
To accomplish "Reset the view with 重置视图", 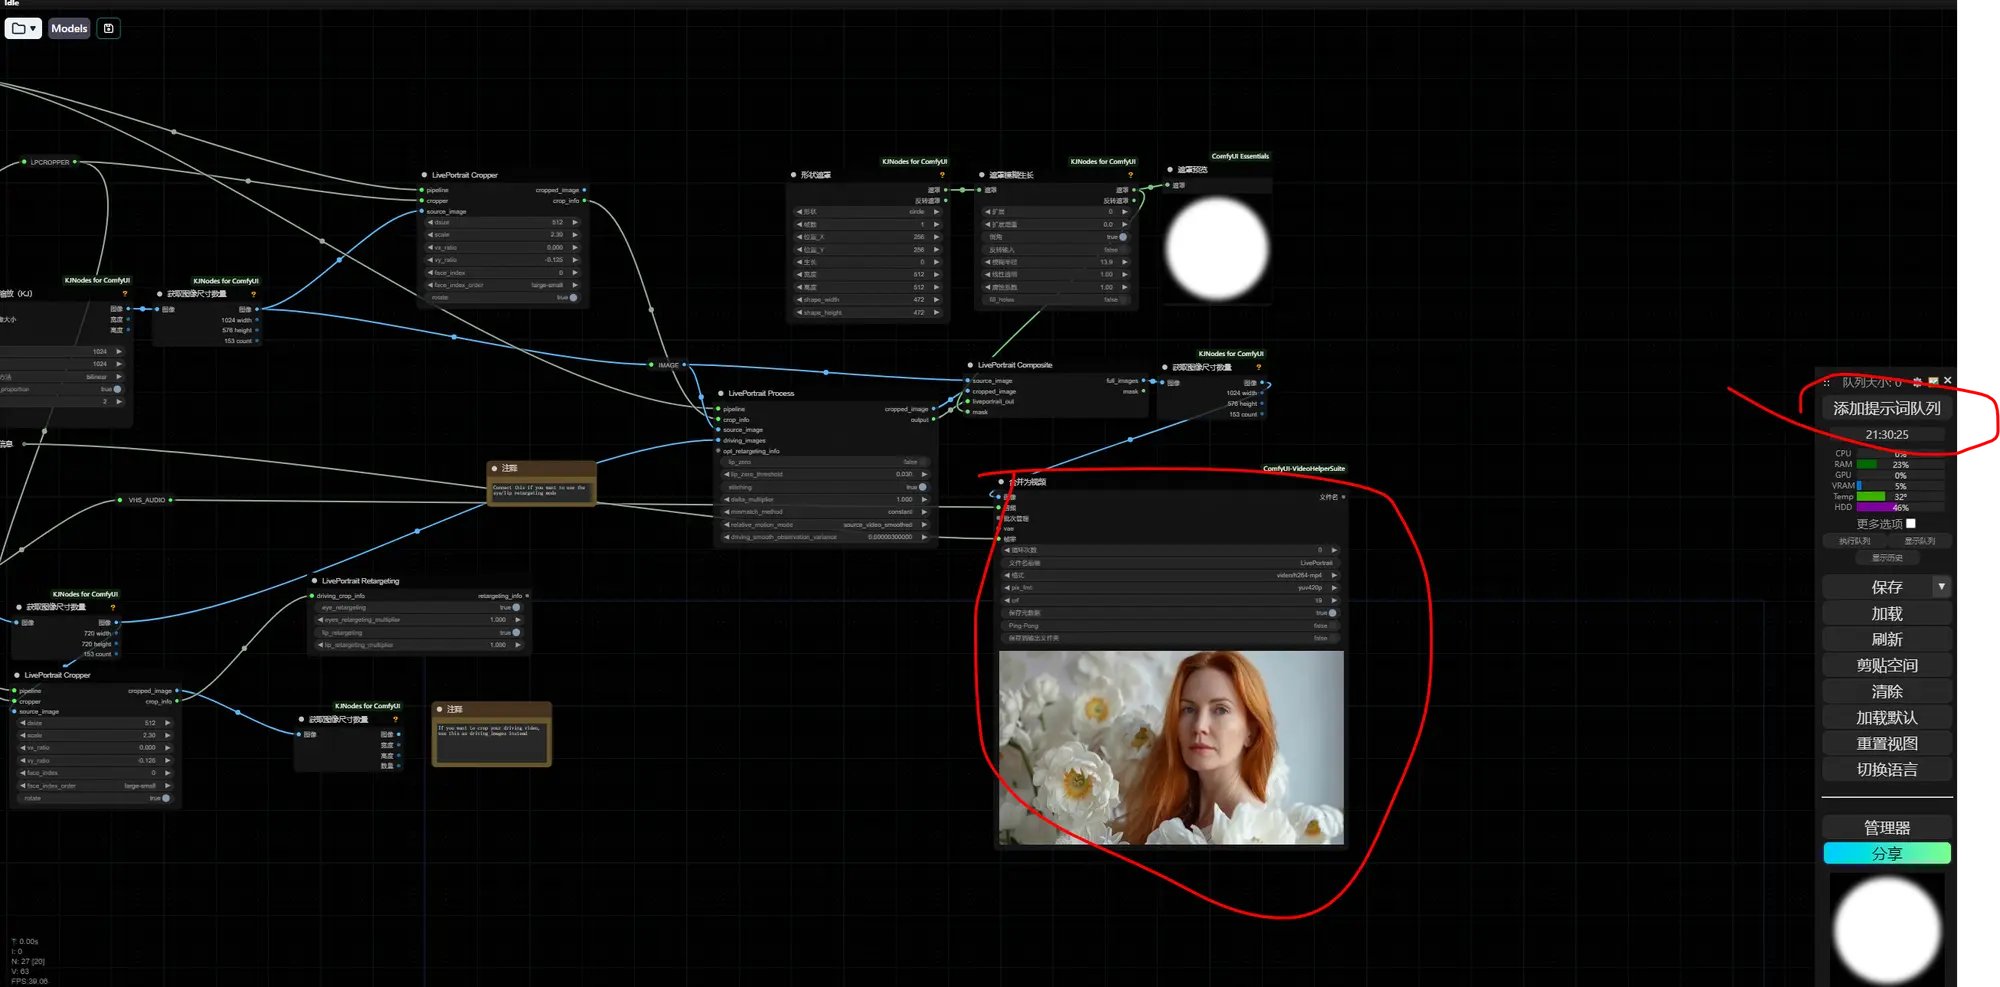I will coord(1887,743).
